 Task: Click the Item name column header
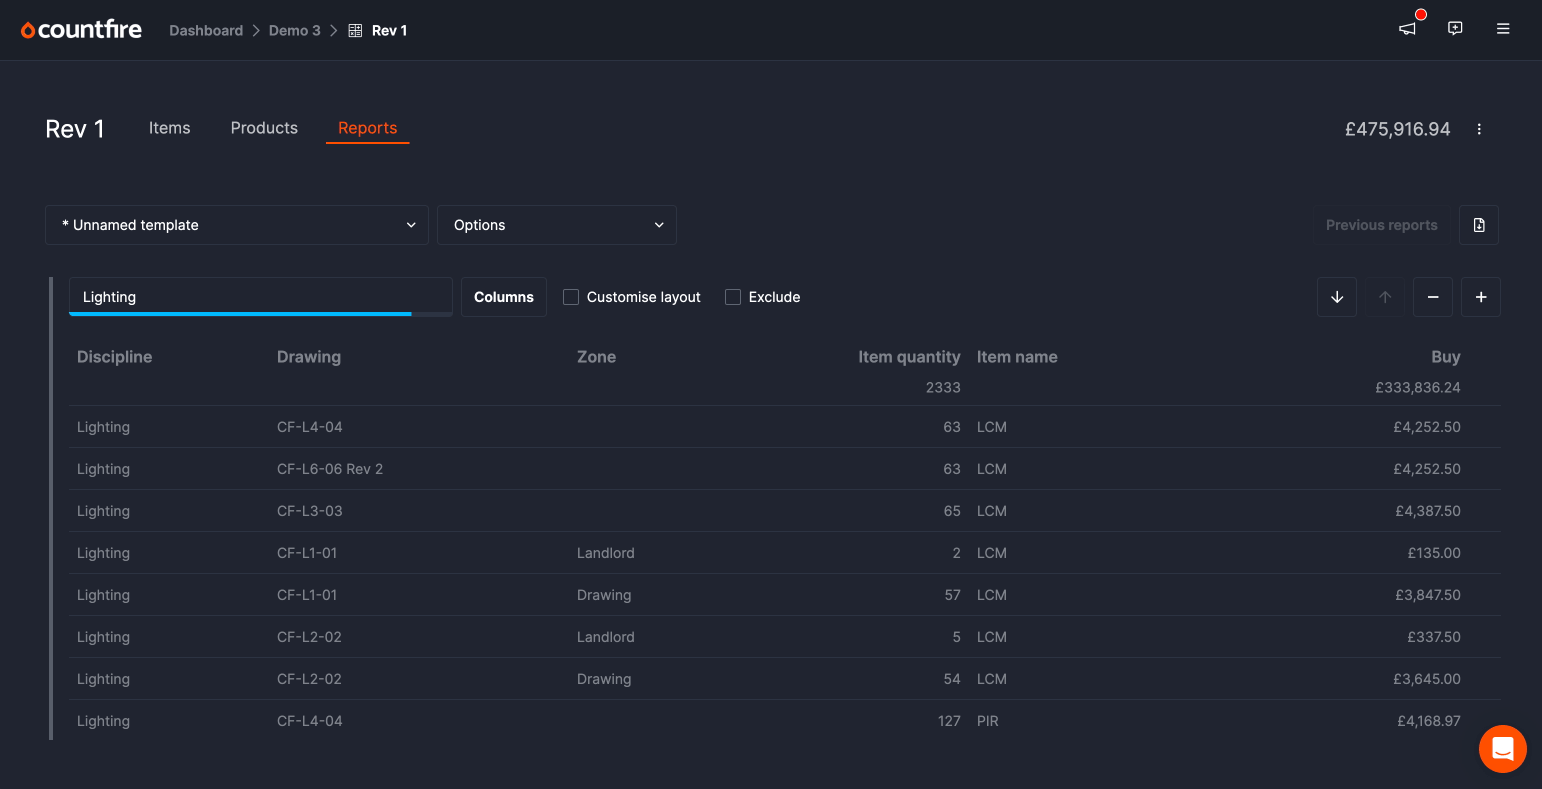(x=1017, y=357)
